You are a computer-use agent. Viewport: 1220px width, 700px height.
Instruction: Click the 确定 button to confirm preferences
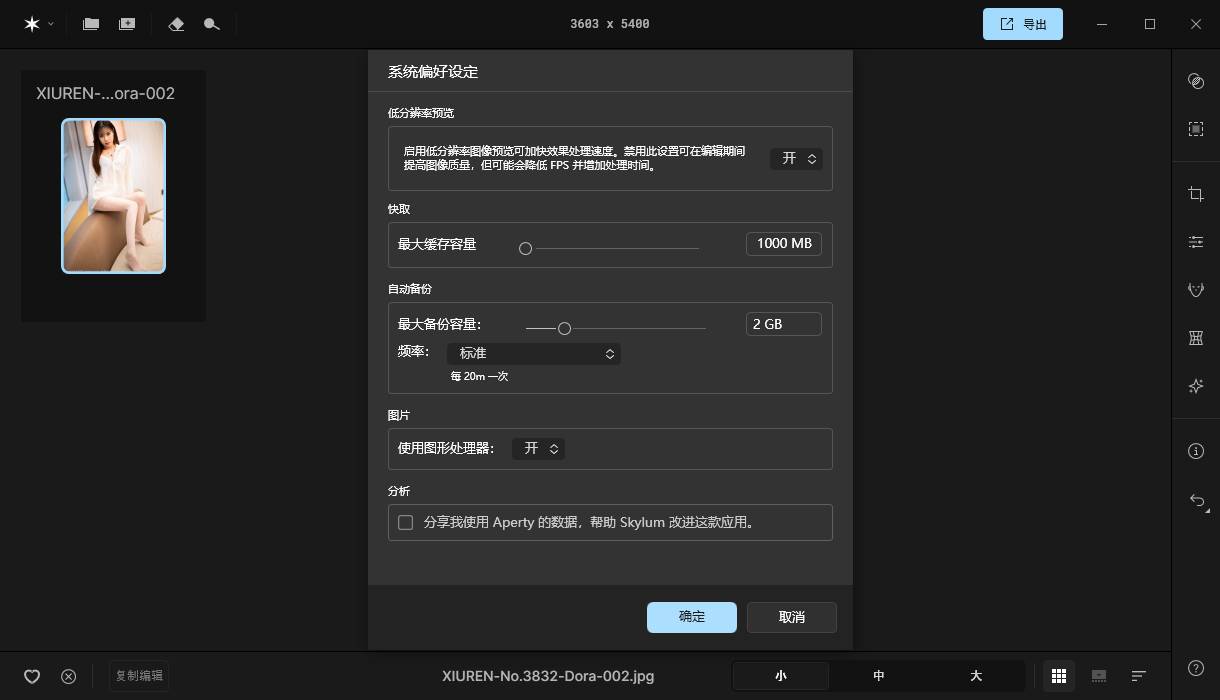coord(691,617)
